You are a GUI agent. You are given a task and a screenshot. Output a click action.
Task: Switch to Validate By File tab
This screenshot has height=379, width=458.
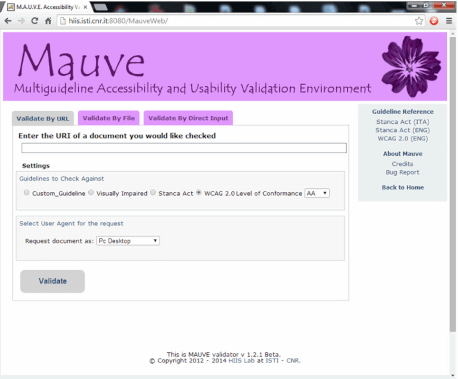109,118
